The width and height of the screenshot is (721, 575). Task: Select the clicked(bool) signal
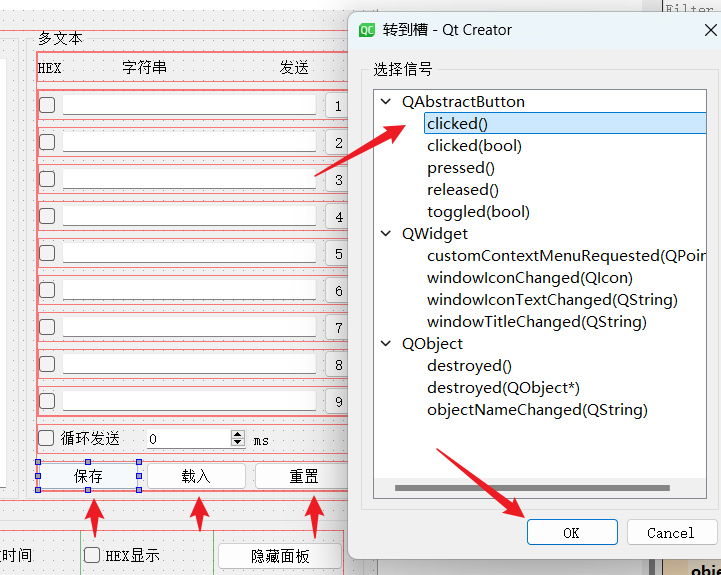[x=474, y=146]
